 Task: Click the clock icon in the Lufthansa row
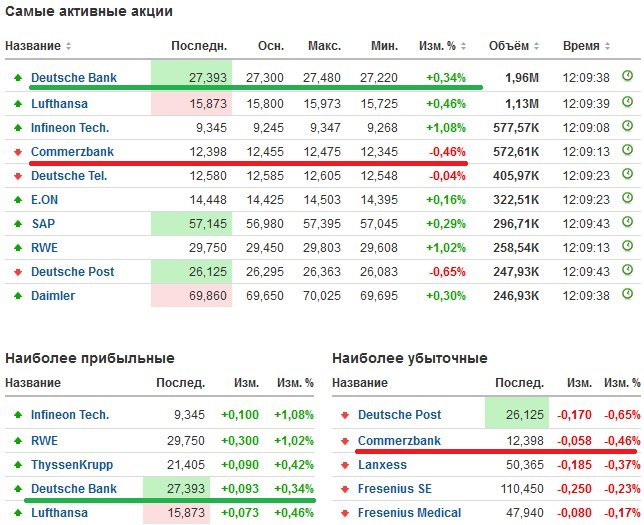[x=627, y=102]
